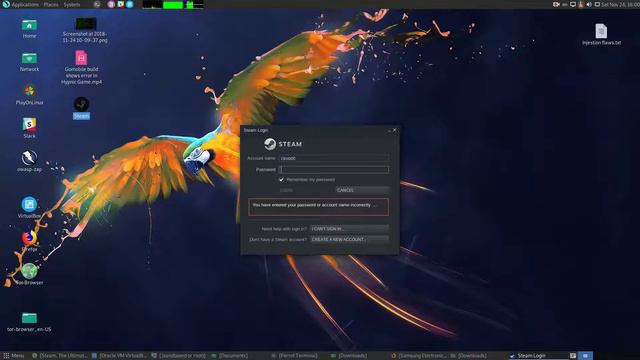
Task: Open the tor-browser_en-US folder
Action: pyautogui.click(x=29, y=322)
